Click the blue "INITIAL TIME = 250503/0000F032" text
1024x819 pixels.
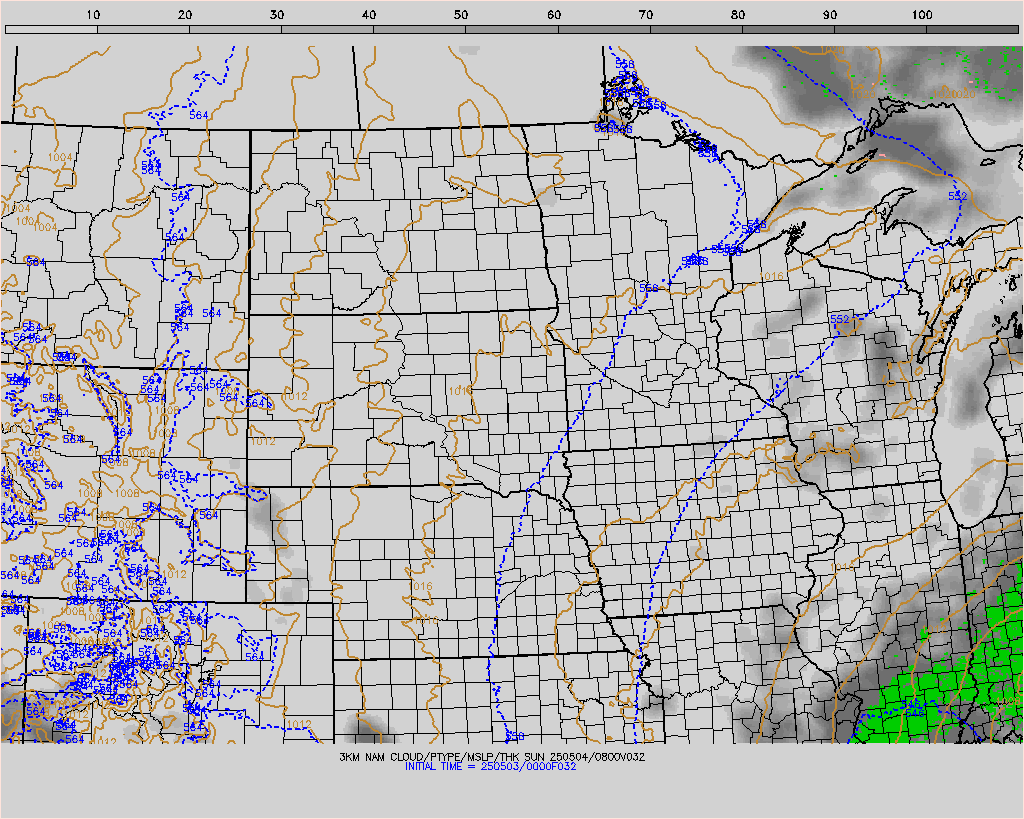[x=490, y=766]
